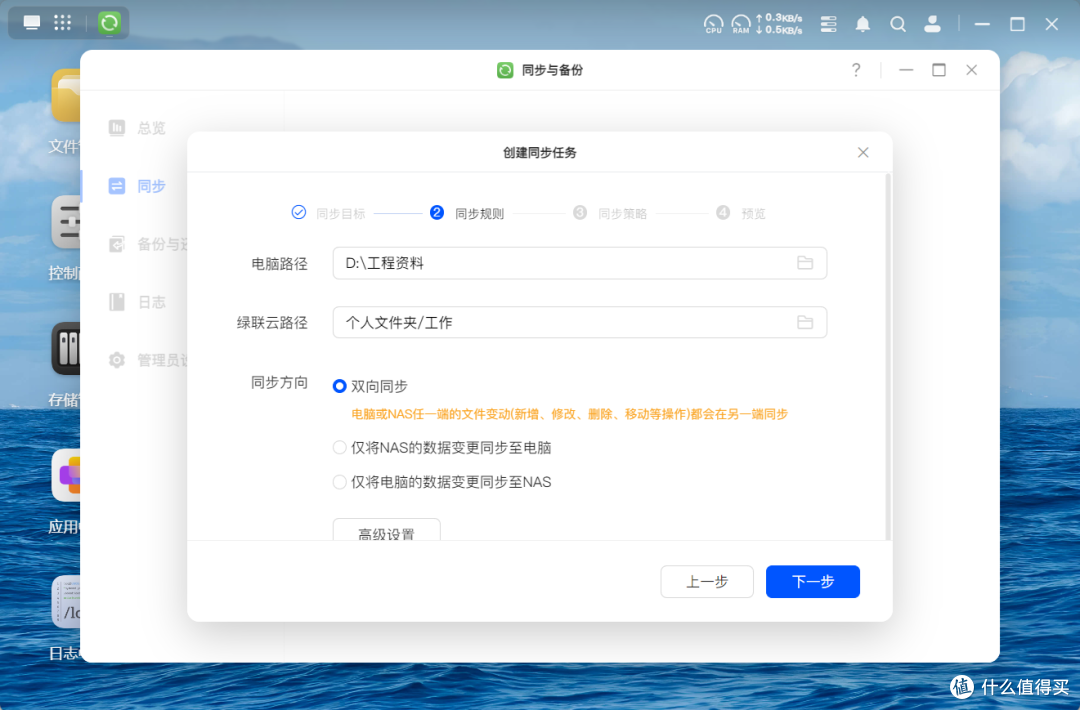
Task: Maximize the 同步与备份 window
Action: coord(938,70)
